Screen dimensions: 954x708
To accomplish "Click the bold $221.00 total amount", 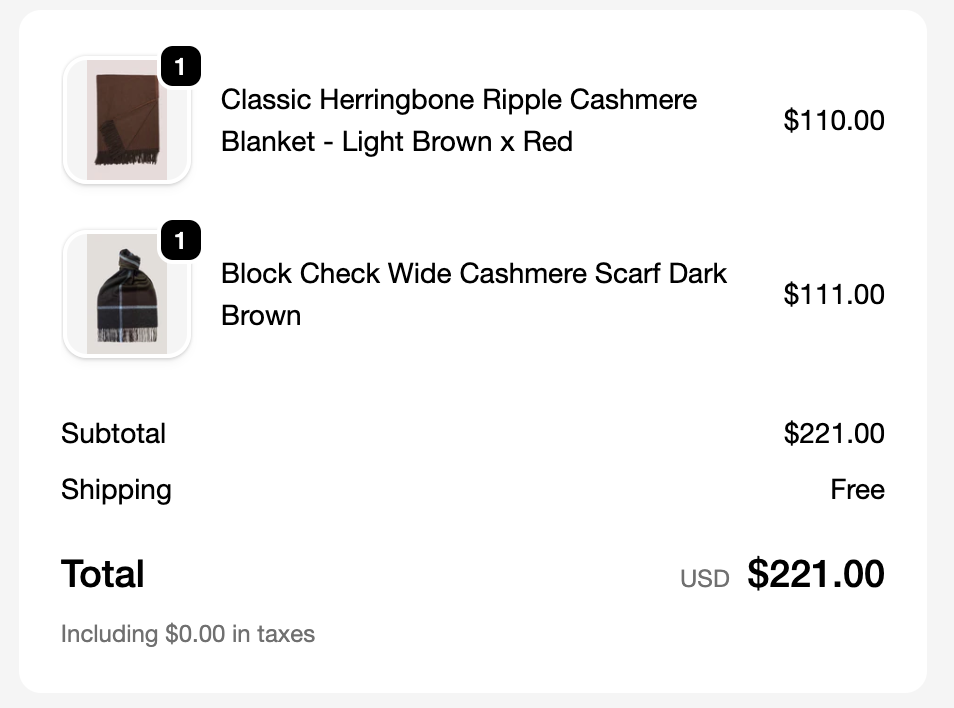I will pos(815,575).
